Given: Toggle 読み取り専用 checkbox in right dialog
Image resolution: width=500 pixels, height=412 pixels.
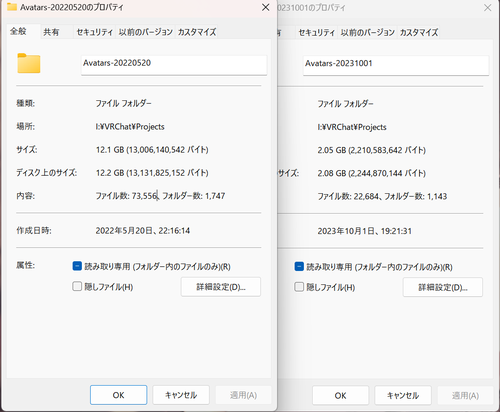Looking at the screenshot, I should click(299, 266).
